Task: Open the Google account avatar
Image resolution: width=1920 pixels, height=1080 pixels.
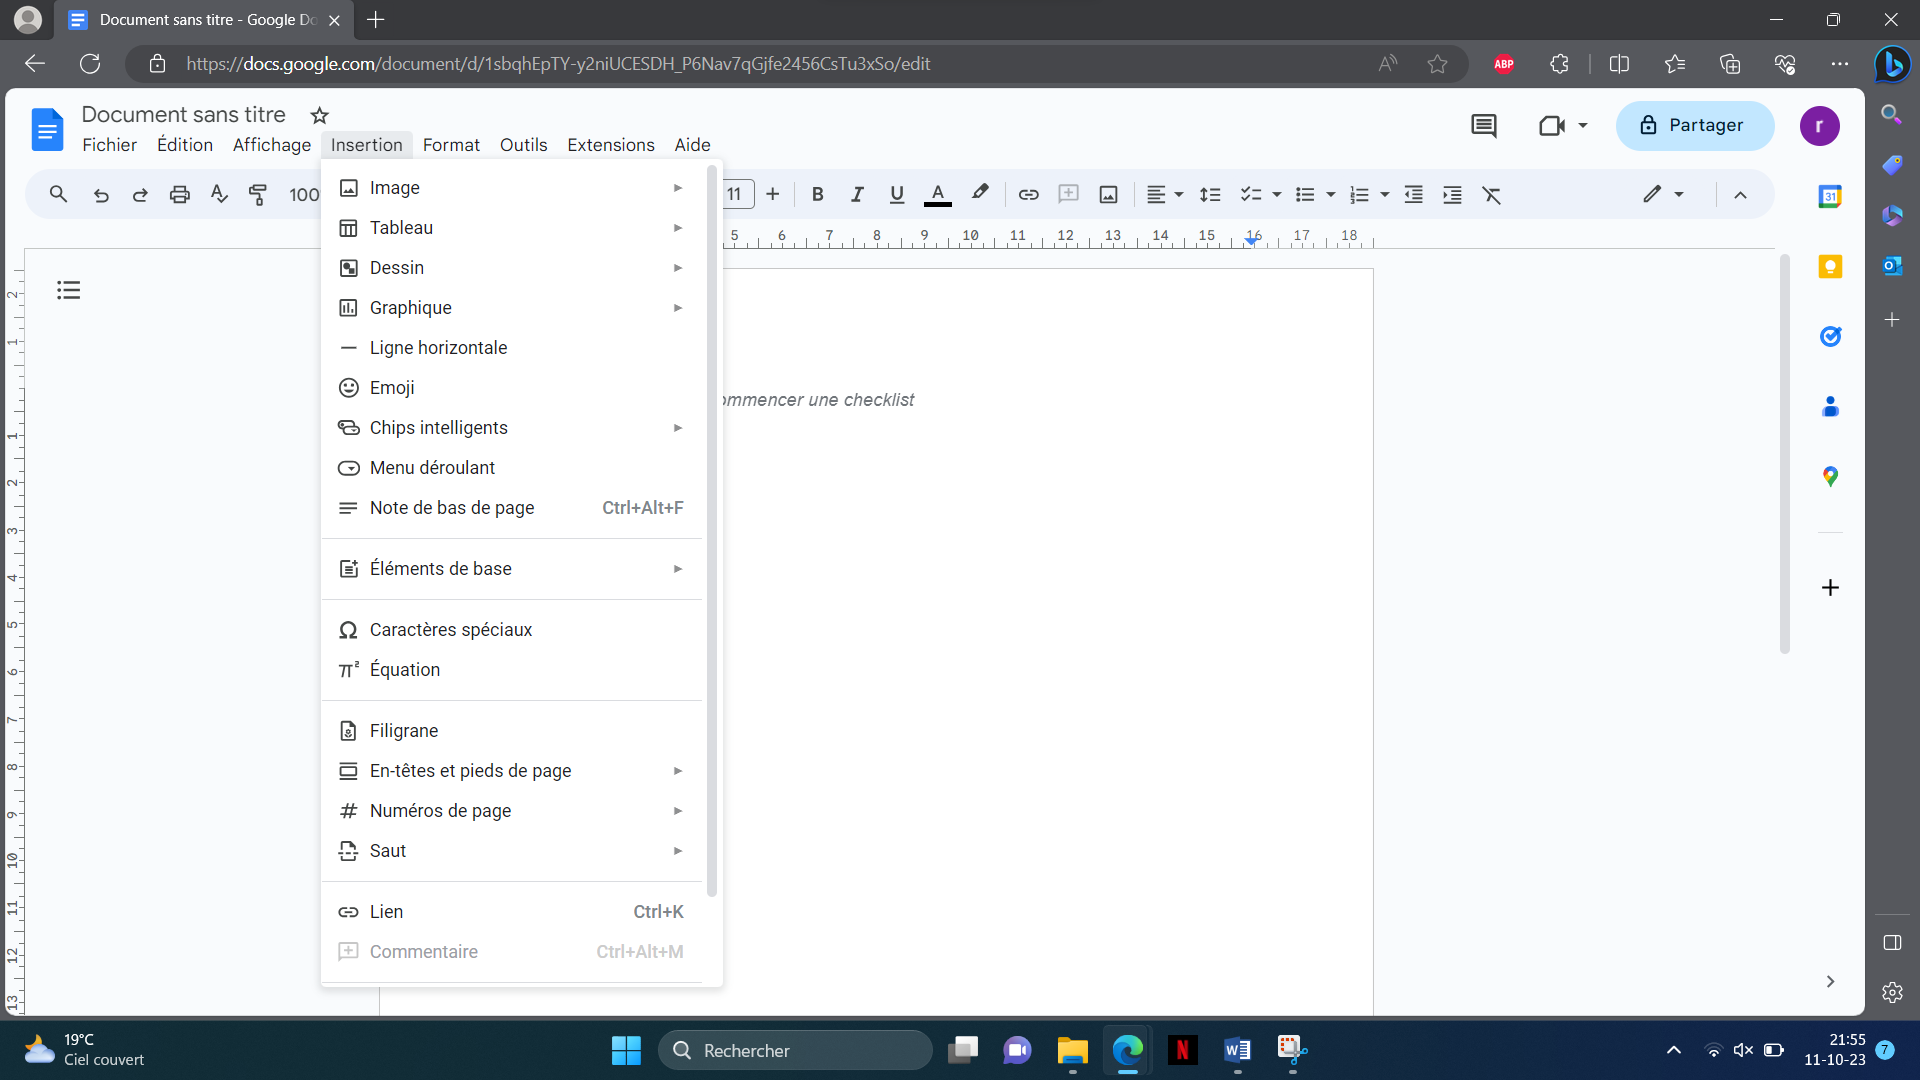Action: 1819,126
